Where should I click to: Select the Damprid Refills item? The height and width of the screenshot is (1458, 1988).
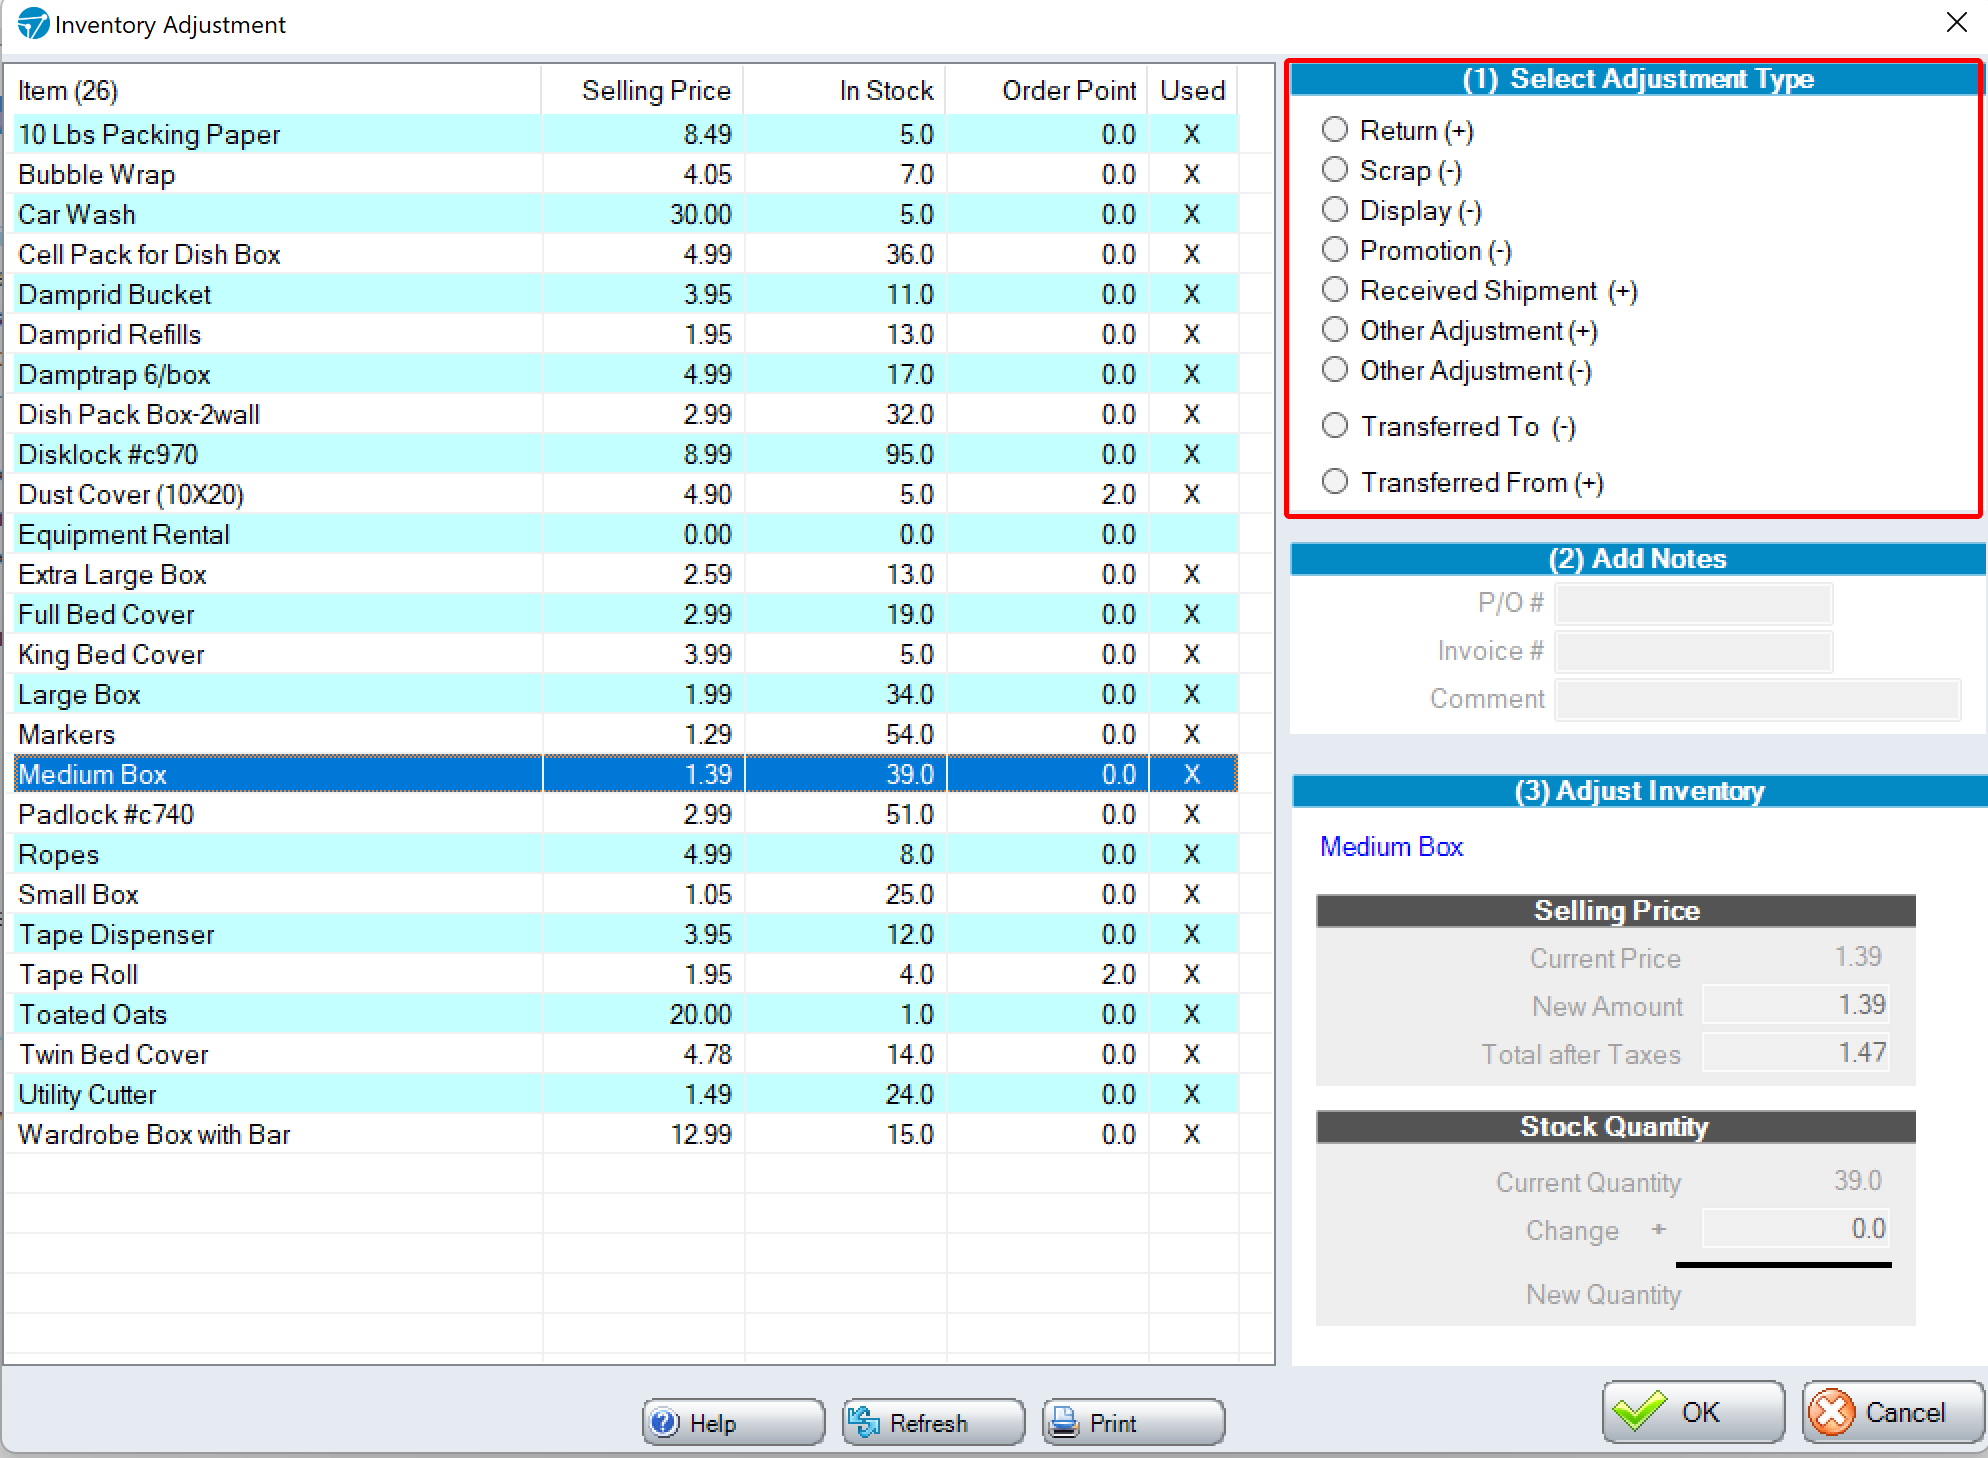tap(626, 334)
